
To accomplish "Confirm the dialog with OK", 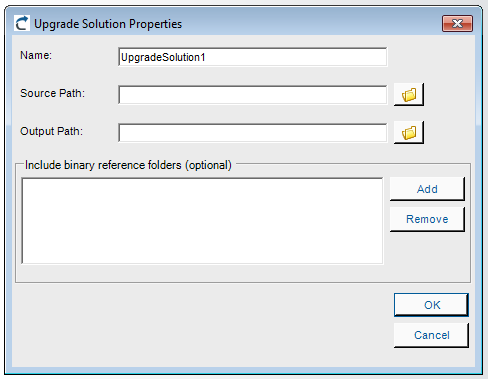I will pyautogui.click(x=431, y=305).
